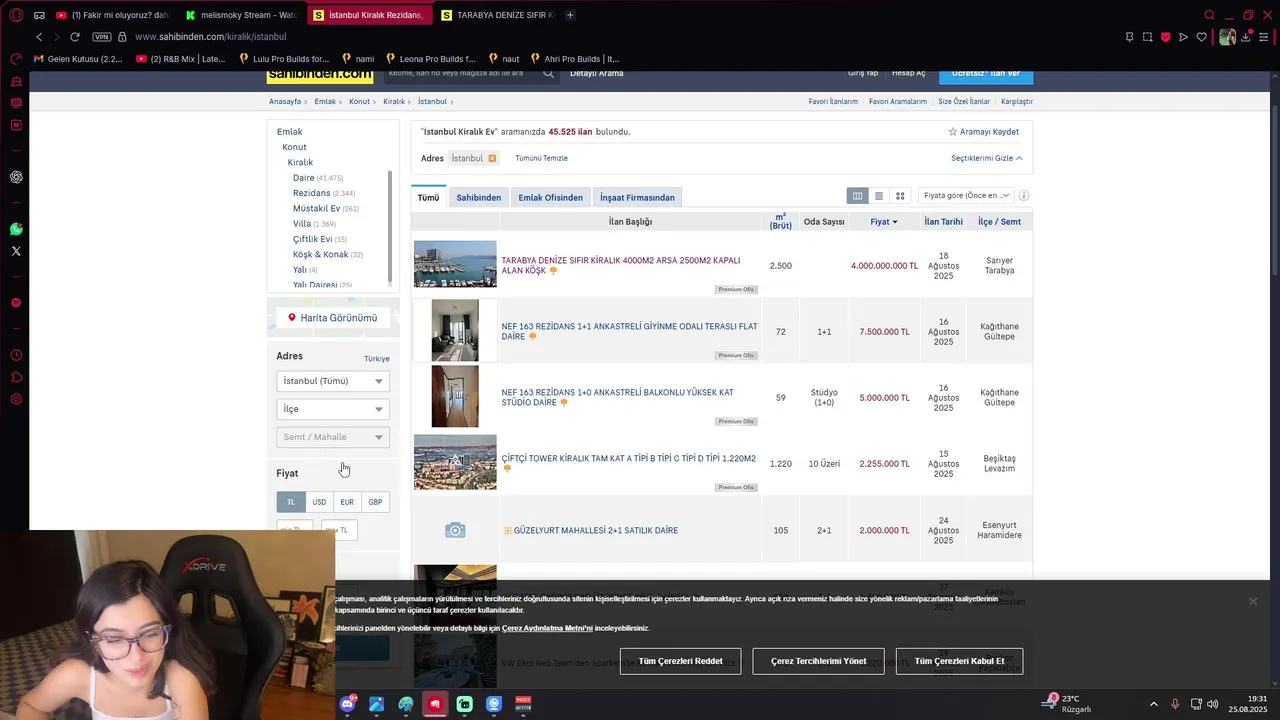Click the browser tab search magnifier

[1209, 15]
